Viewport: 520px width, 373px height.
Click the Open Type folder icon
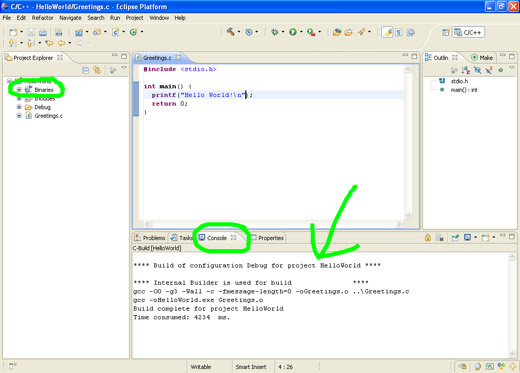337,32
